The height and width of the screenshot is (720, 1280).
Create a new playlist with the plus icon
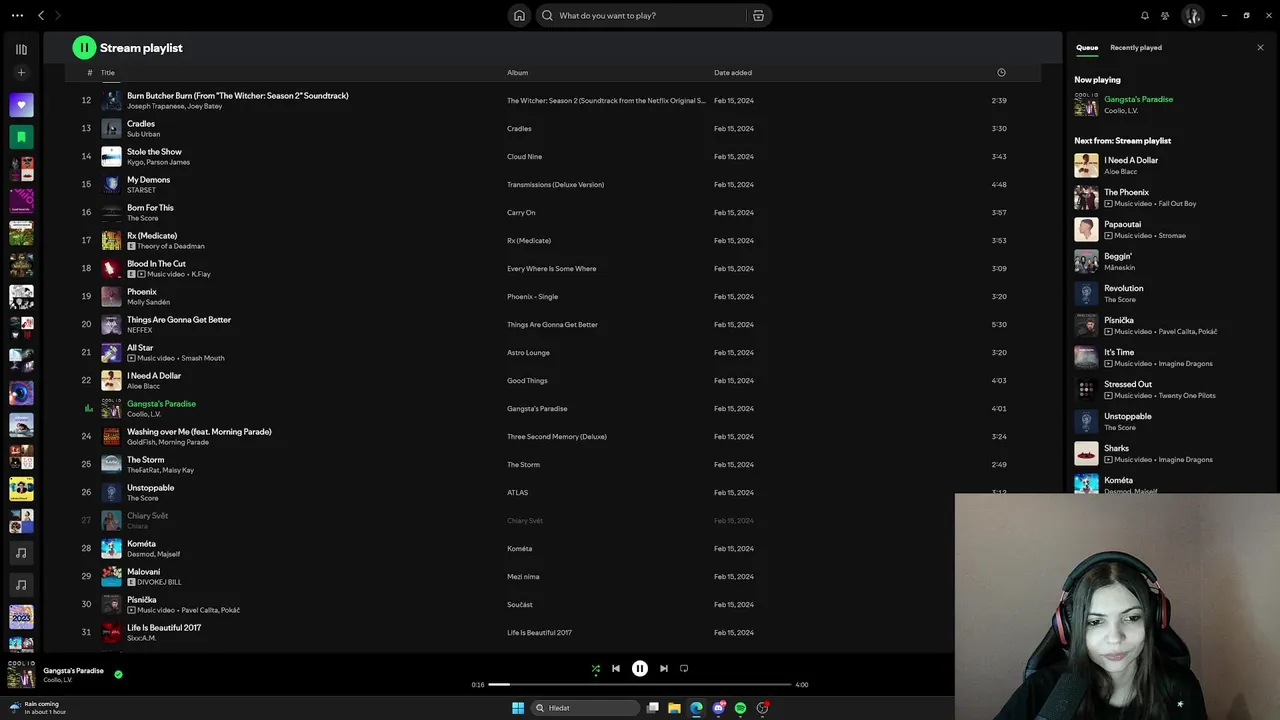click(21, 73)
